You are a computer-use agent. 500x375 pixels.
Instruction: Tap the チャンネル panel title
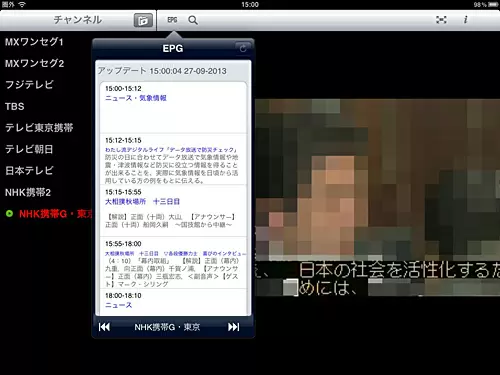(78, 20)
